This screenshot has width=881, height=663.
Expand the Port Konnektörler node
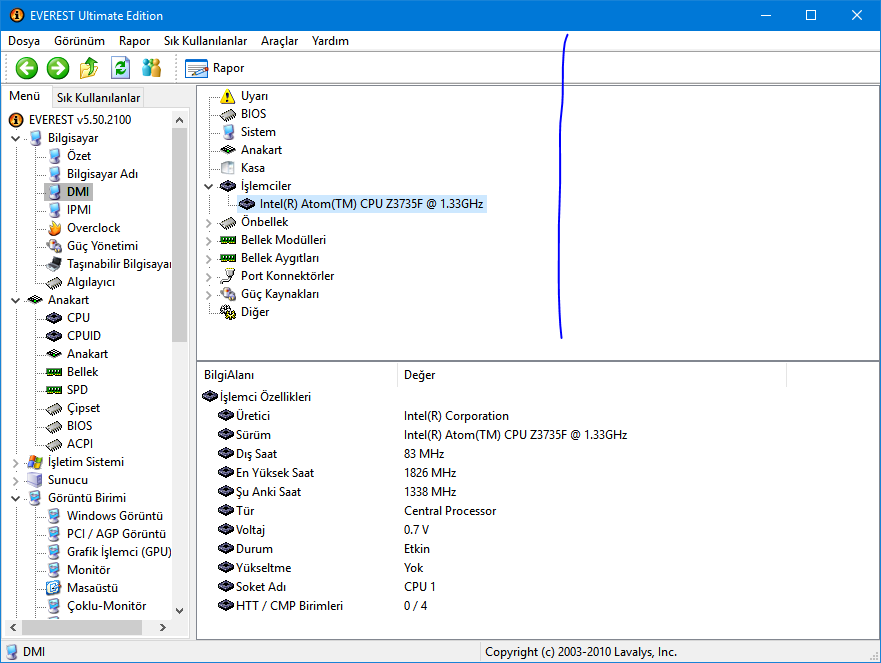pos(208,276)
